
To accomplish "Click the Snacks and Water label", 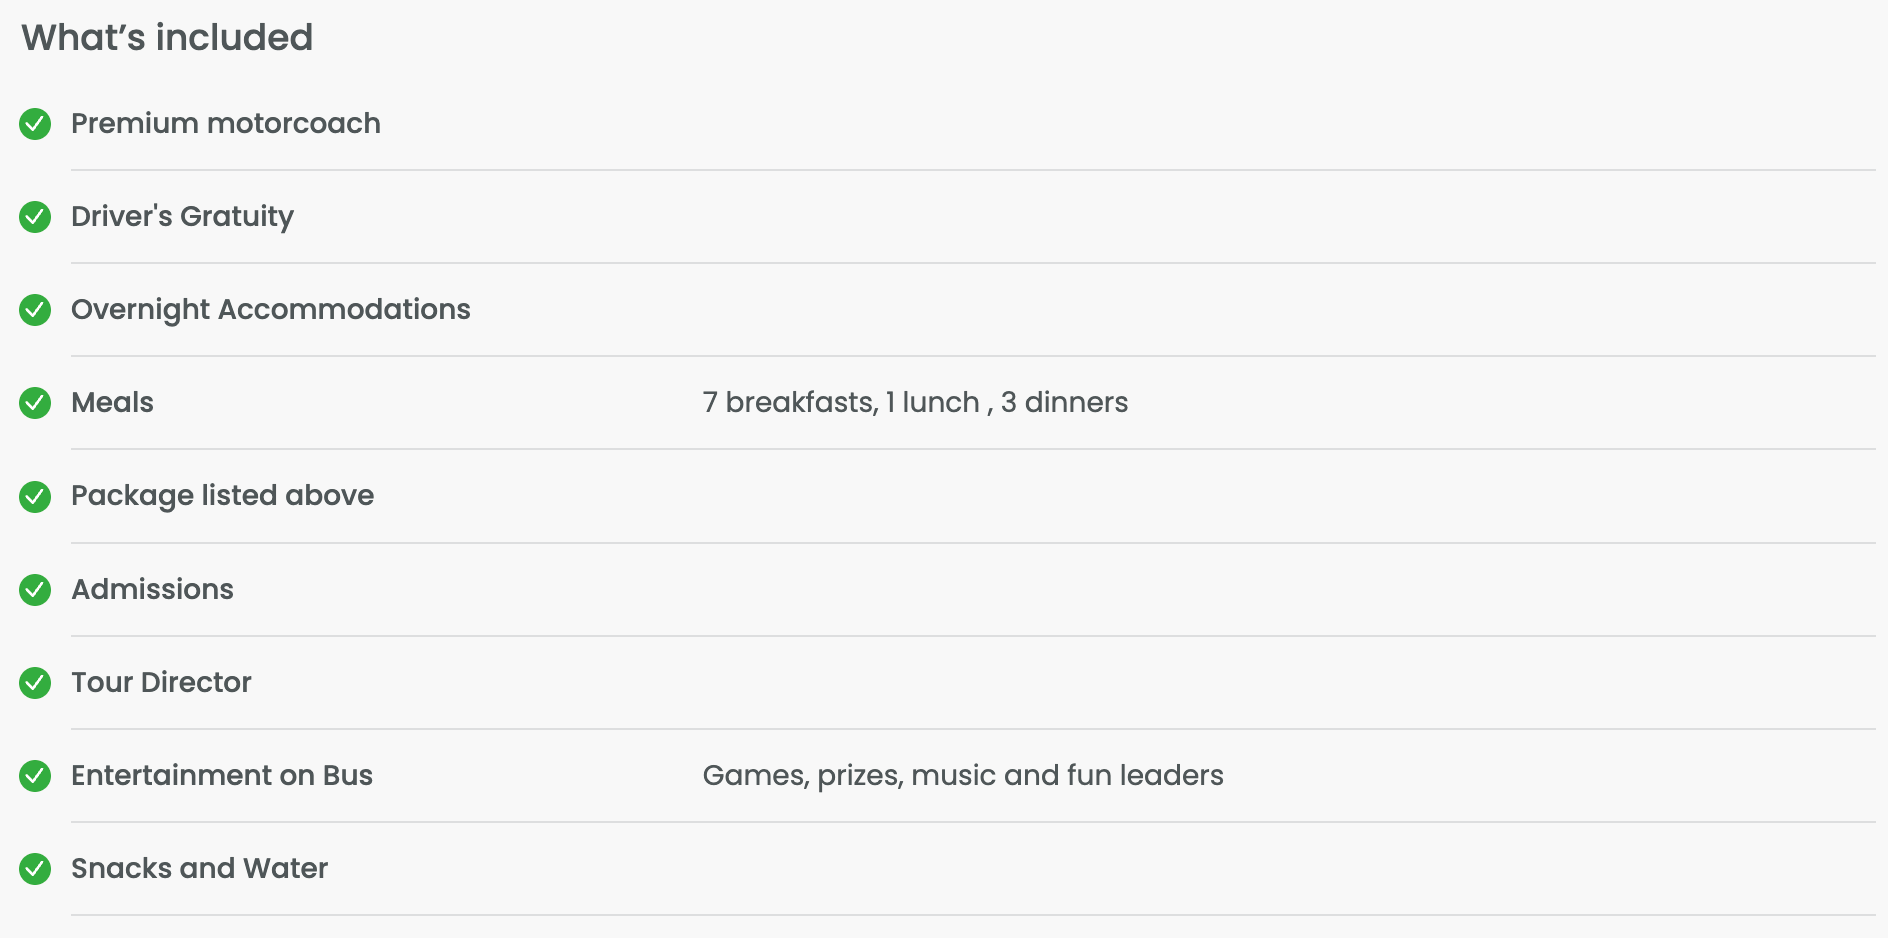I will [x=200, y=869].
